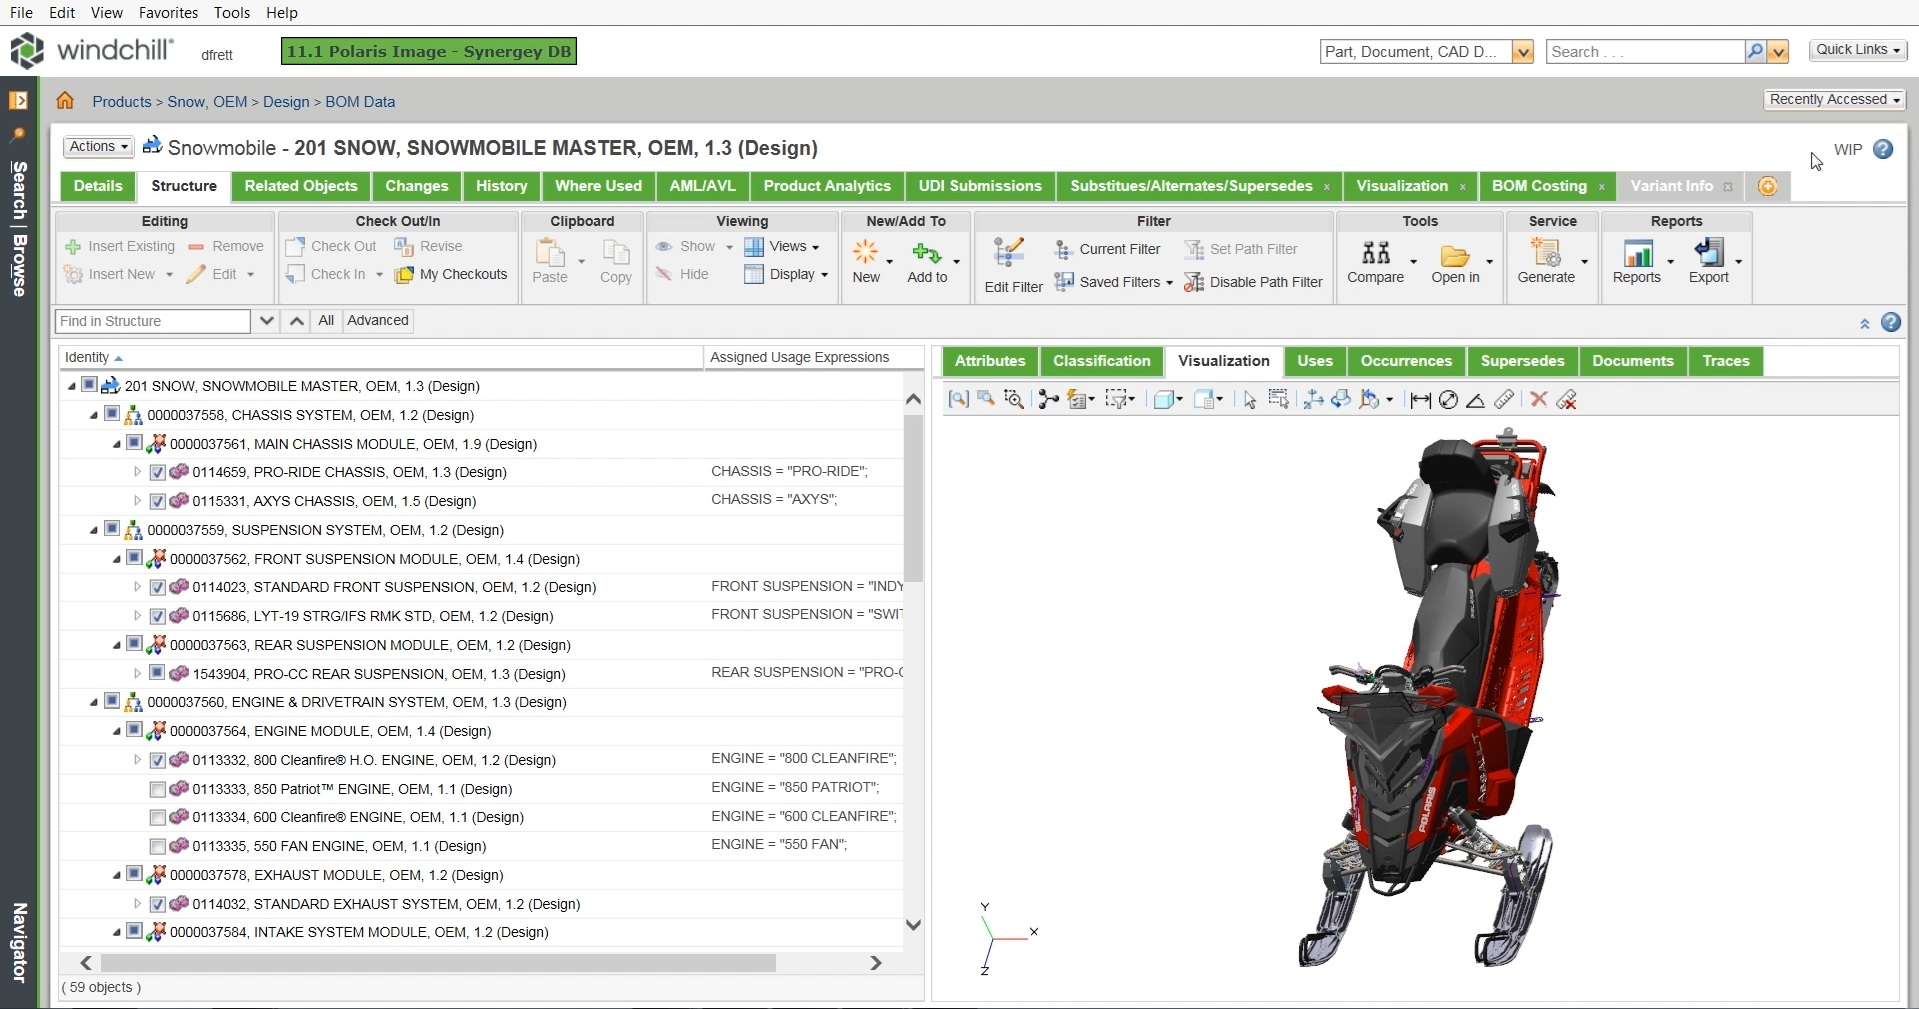
Task: Click the Current Filter icon
Action: coord(1063,249)
